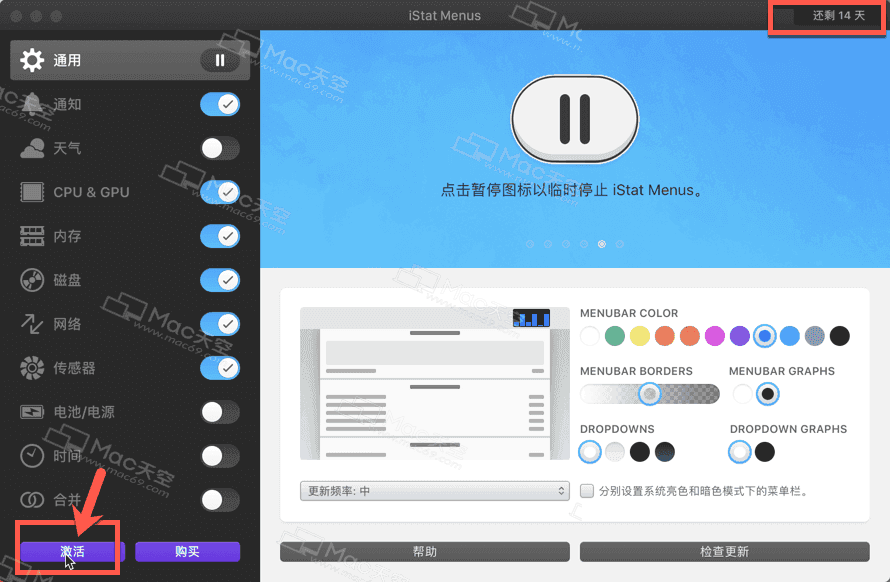This screenshot has height=582, width=890.
Task: Click the 内存 memory icon
Action: point(32,236)
